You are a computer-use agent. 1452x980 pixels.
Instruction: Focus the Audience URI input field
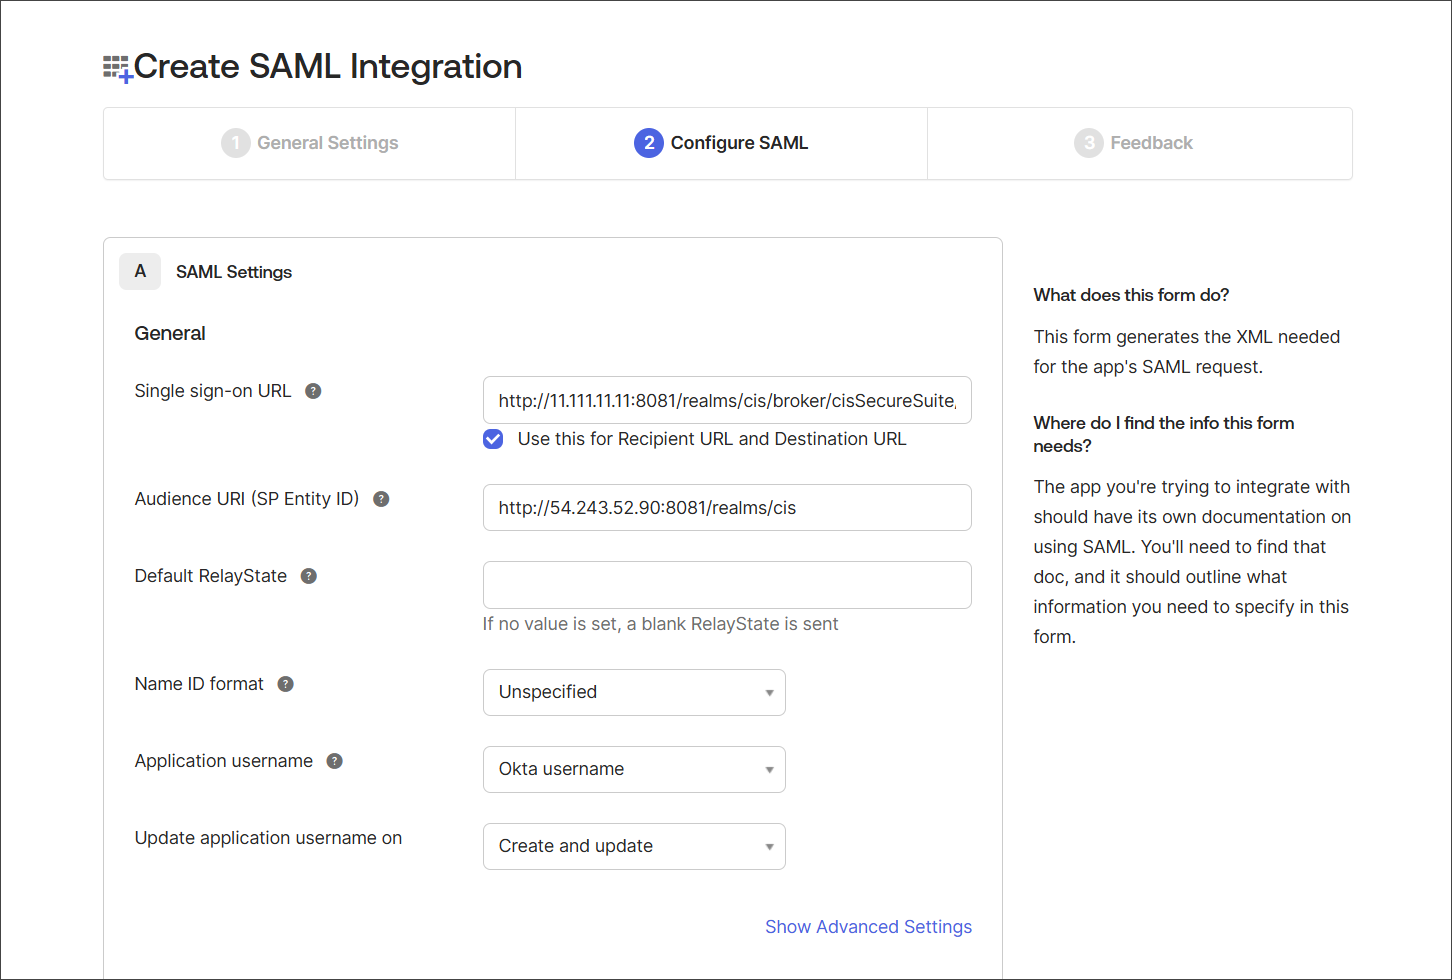pyautogui.click(x=727, y=507)
